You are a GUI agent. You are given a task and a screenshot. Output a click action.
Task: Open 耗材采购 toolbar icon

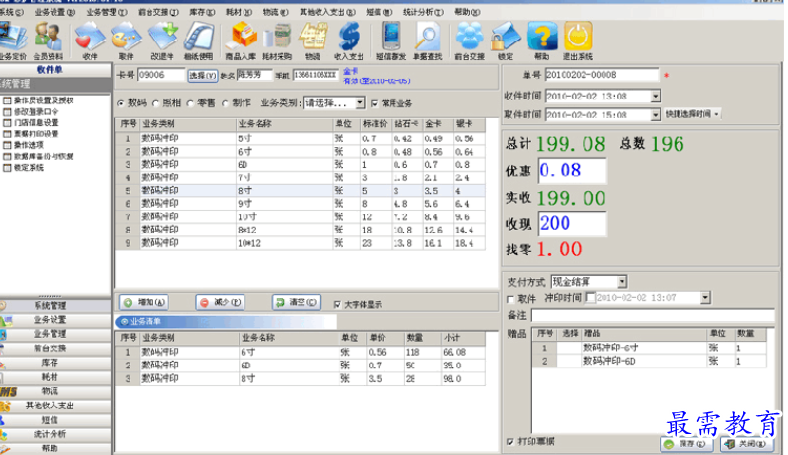point(277,41)
